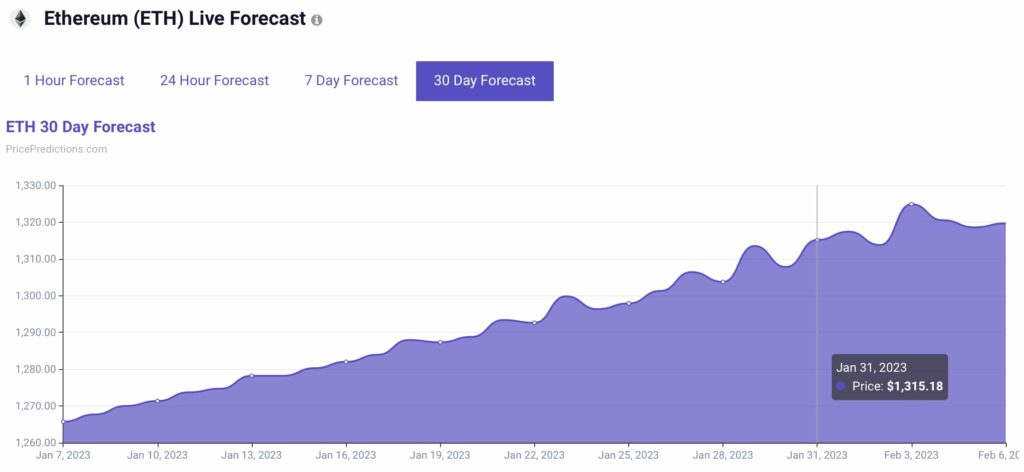Click the Feb 3, 2023 peak point

pos(911,204)
